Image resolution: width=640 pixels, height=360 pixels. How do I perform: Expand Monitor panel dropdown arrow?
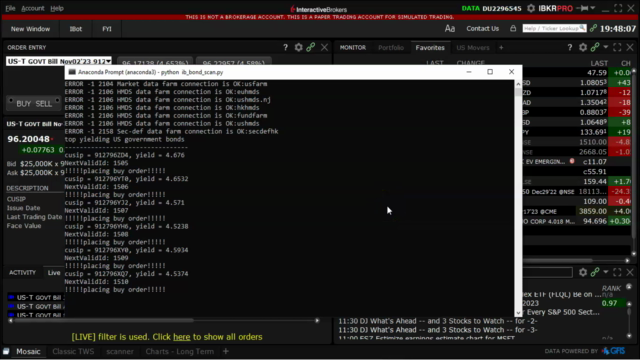tap(606, 47)
